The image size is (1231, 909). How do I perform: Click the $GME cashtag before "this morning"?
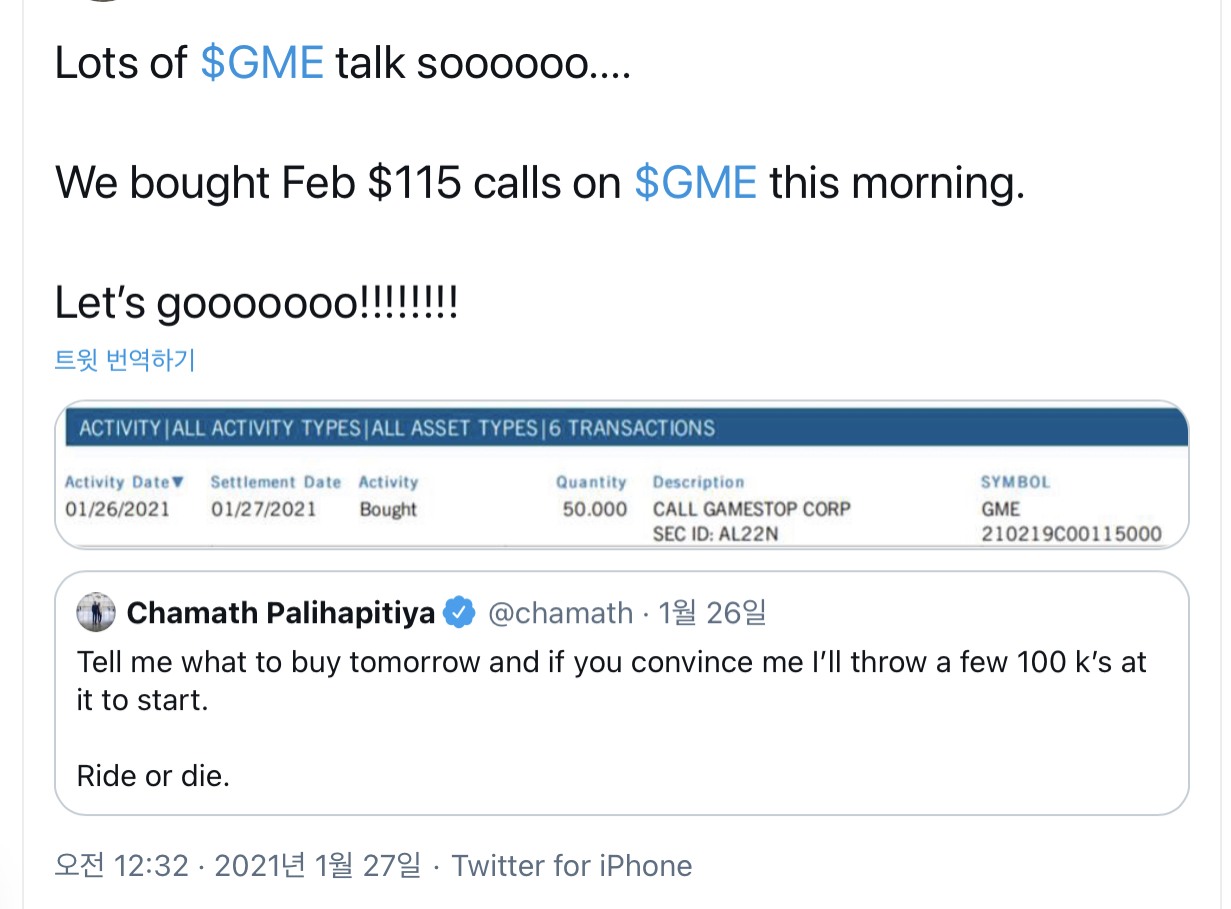(x=695, y=183)
